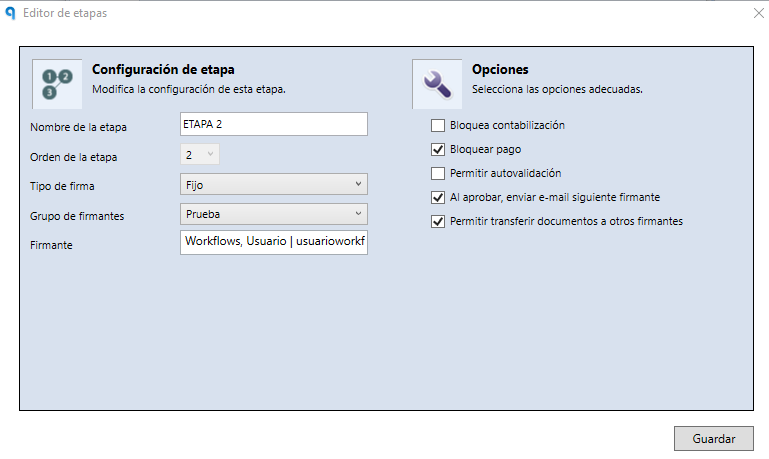769x459 pixels.
Task: Open the Grupo de firmantes dropdown
Action: tap(274, 214)
